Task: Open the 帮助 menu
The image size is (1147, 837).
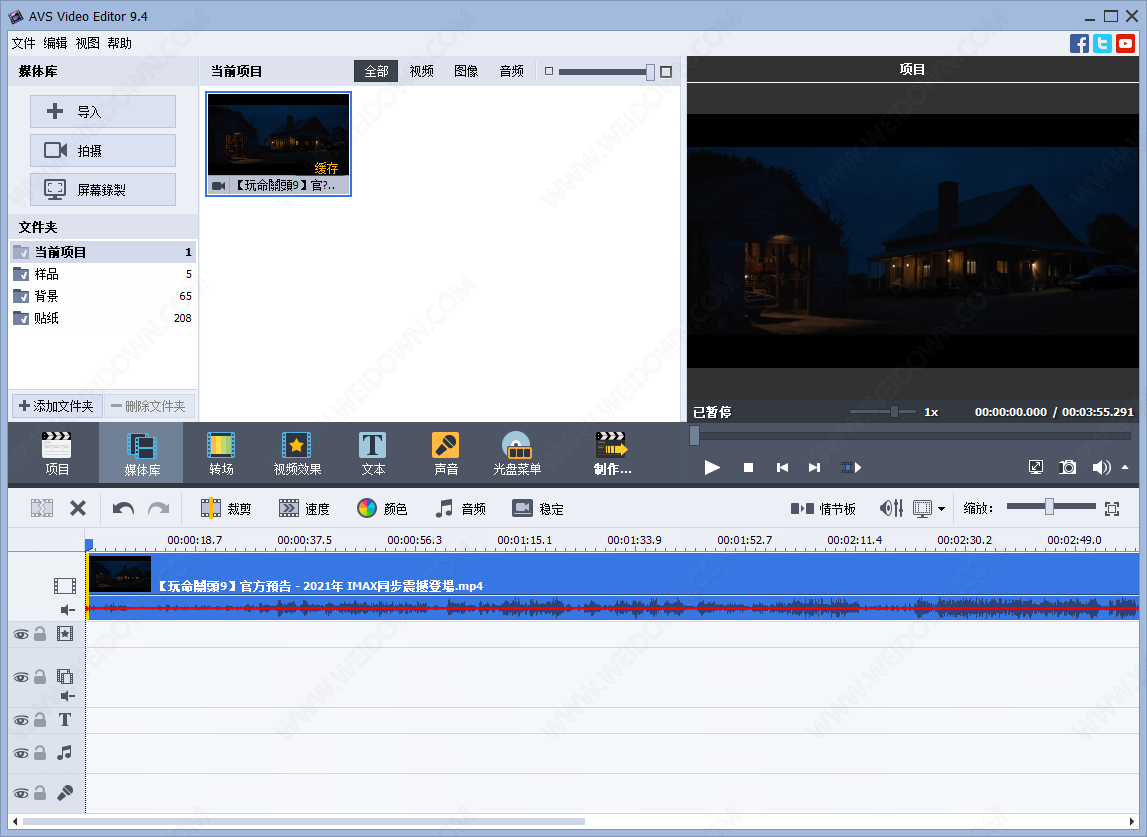Action: 119,43
